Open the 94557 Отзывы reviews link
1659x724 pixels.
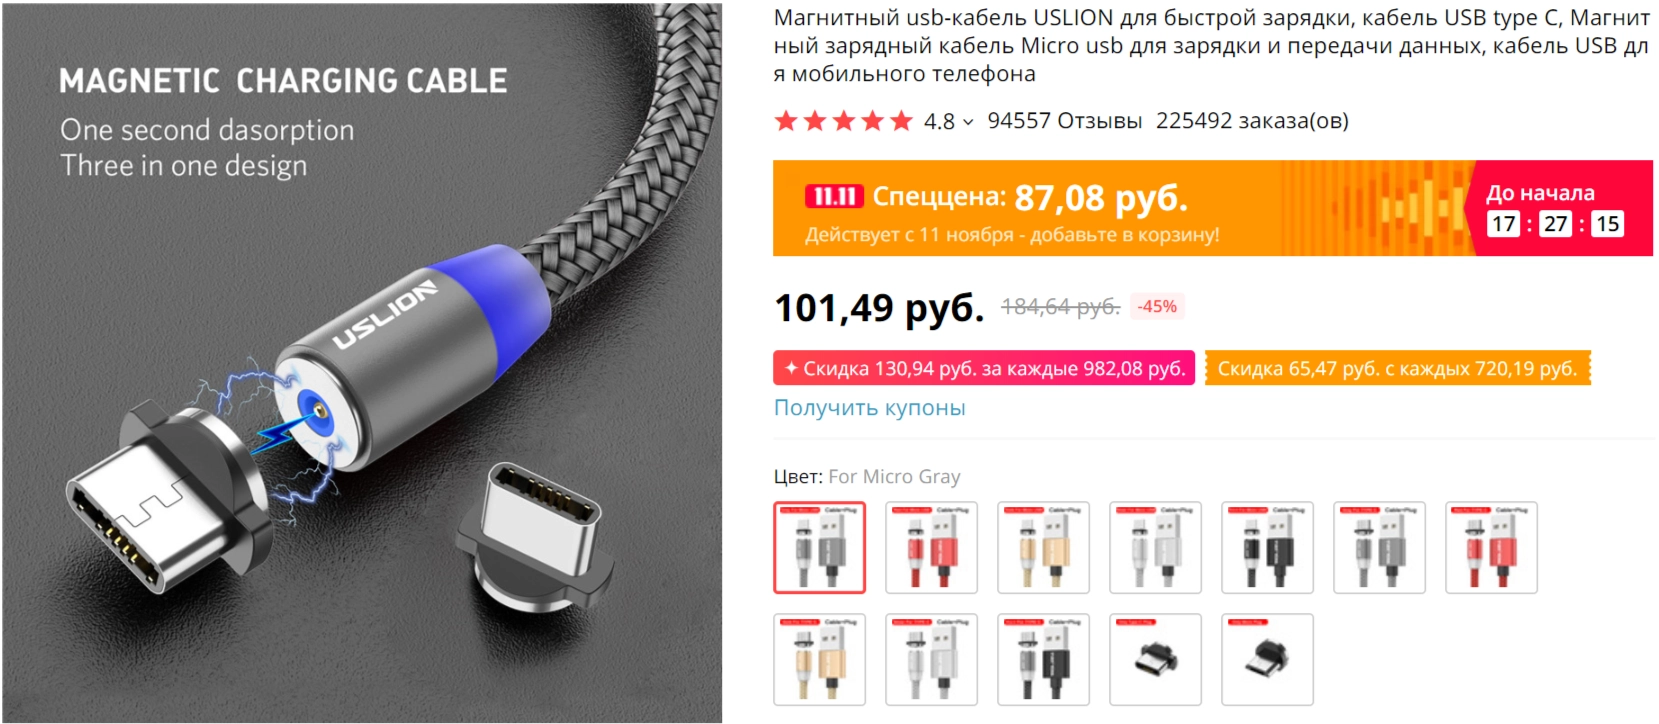coord(1064,121)
